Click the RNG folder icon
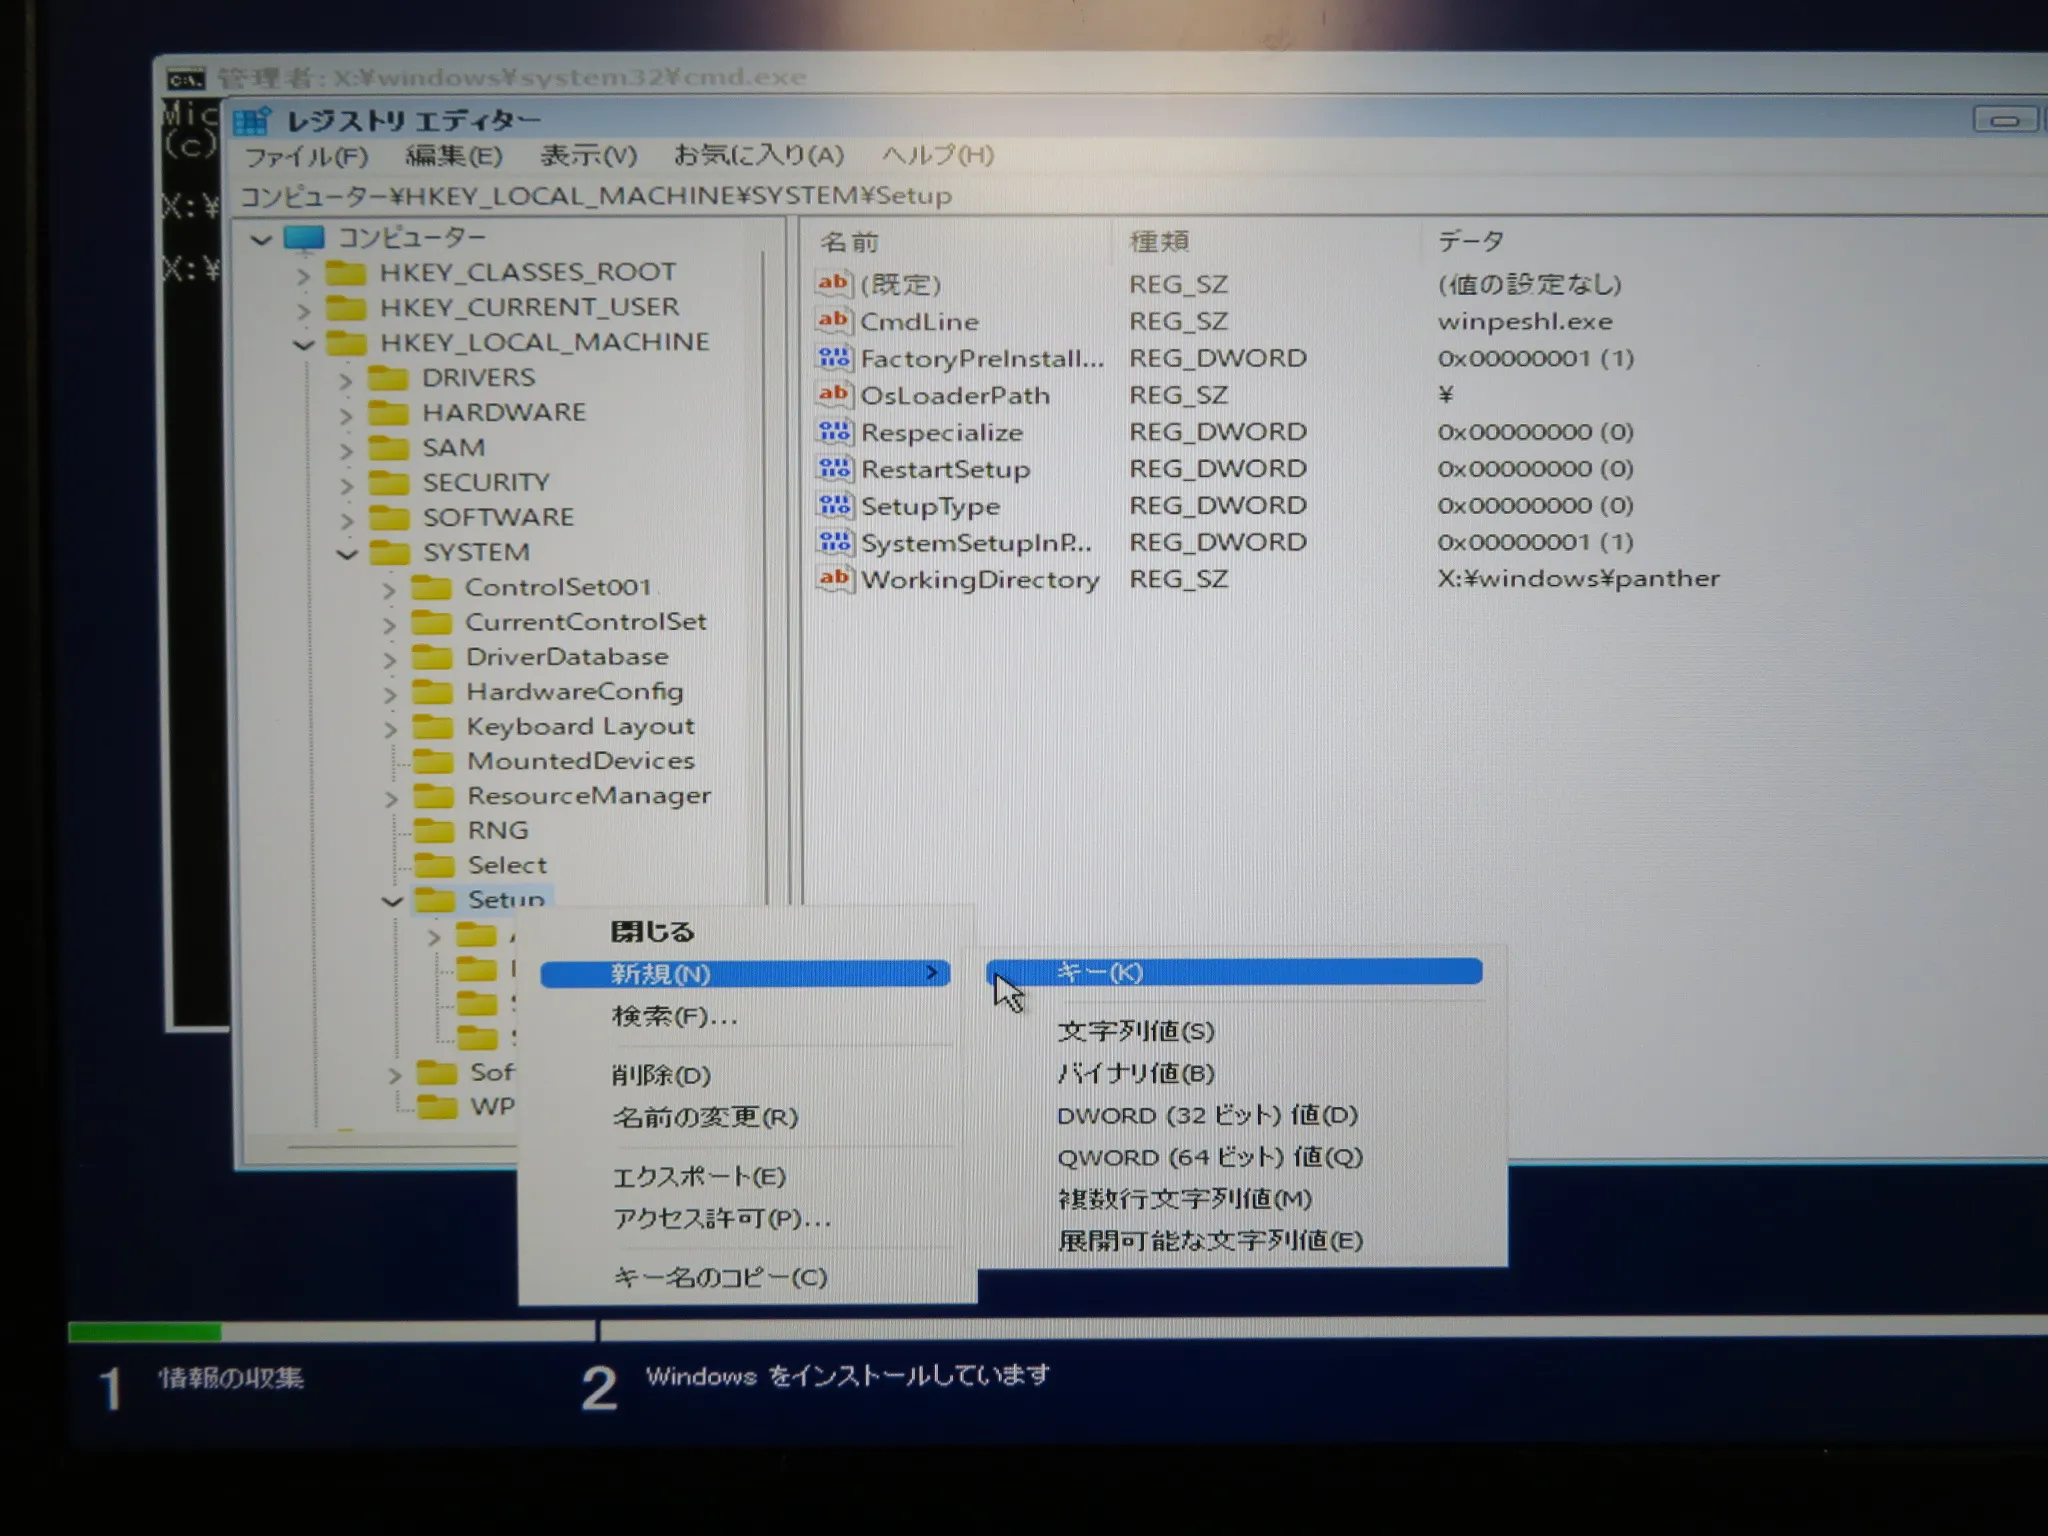 click(433, 831)
